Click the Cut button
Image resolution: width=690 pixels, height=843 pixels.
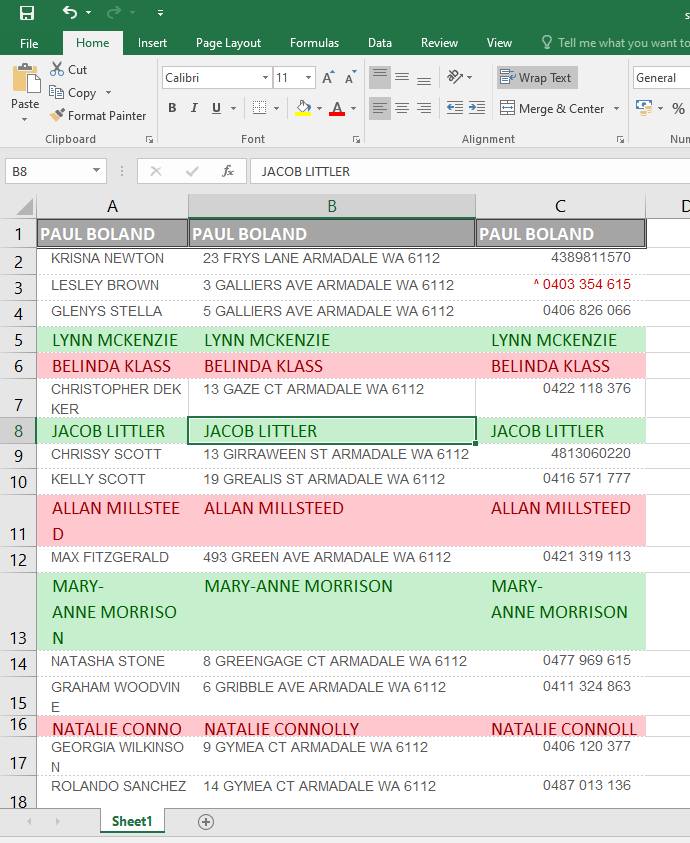pos(68,69)
